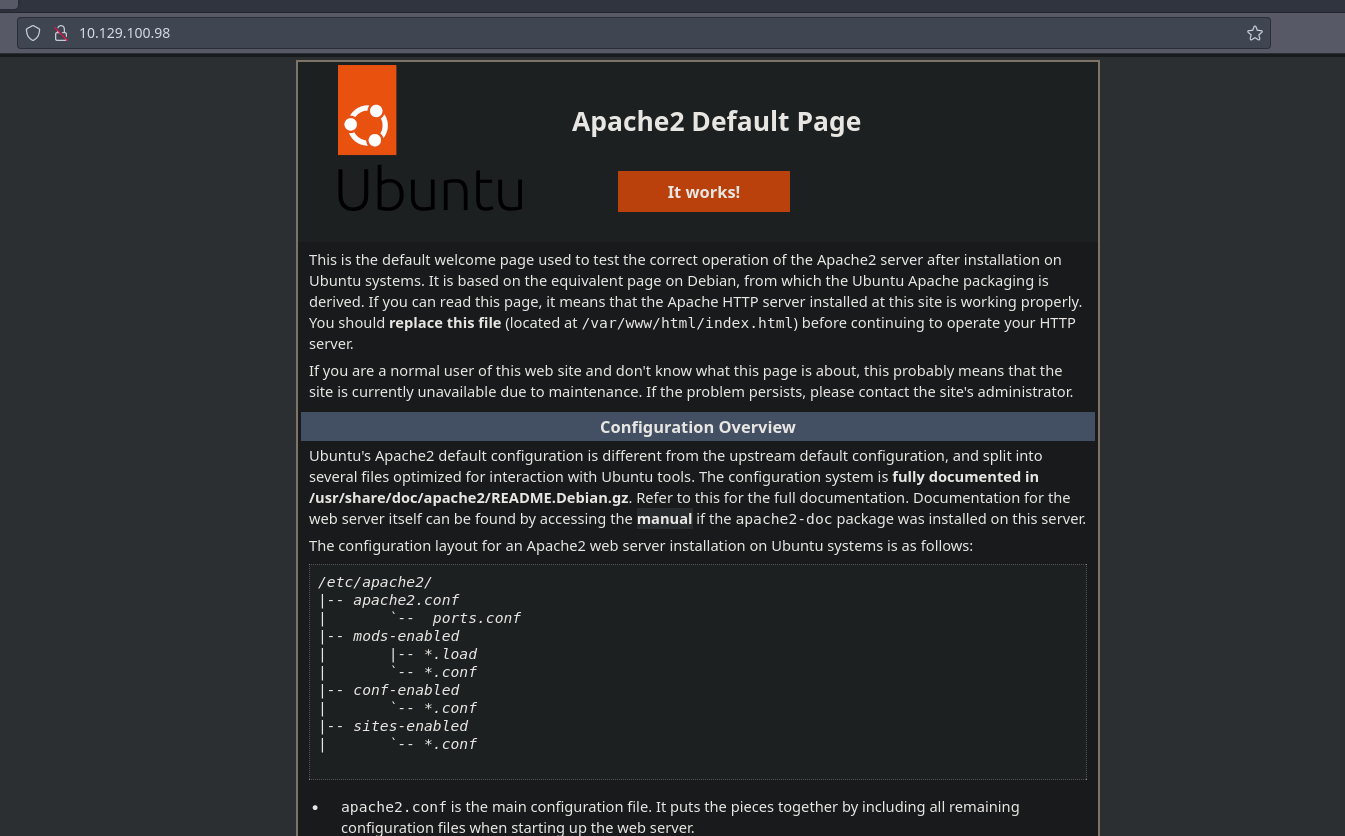
Task: Click the "apache2.conf" text in the bullet point
Action: [394, 807]
